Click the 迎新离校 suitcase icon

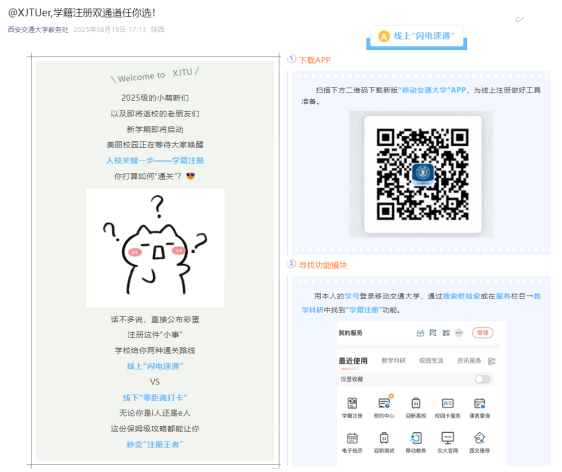[416, 404]
